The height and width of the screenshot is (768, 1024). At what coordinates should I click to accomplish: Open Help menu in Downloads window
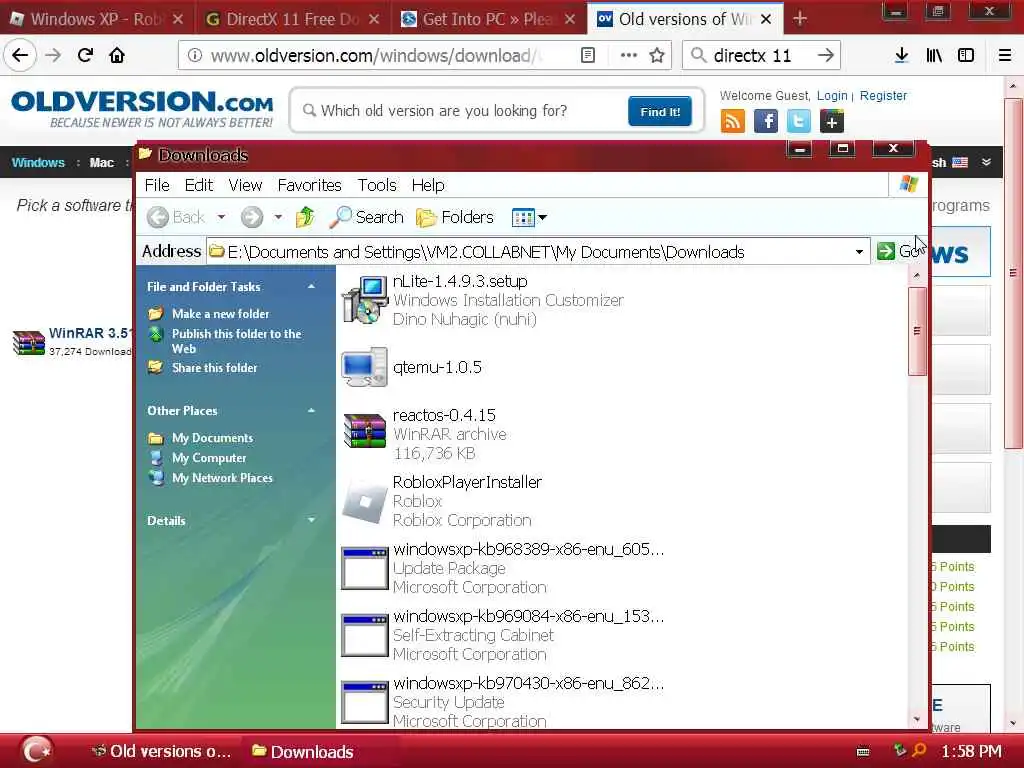[x=428, y=185]
